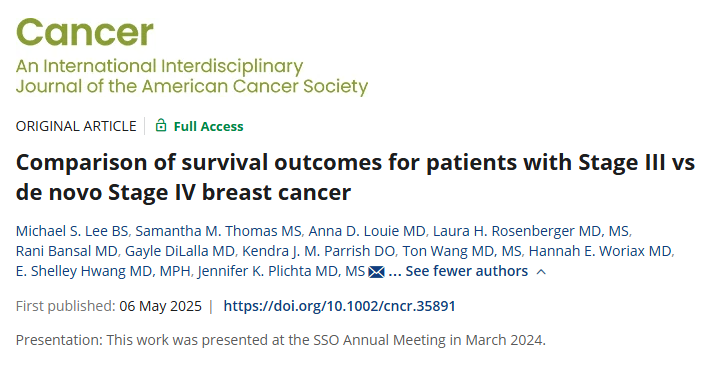
Task: Click "See fewer authors" link
Action: [466, 271]
